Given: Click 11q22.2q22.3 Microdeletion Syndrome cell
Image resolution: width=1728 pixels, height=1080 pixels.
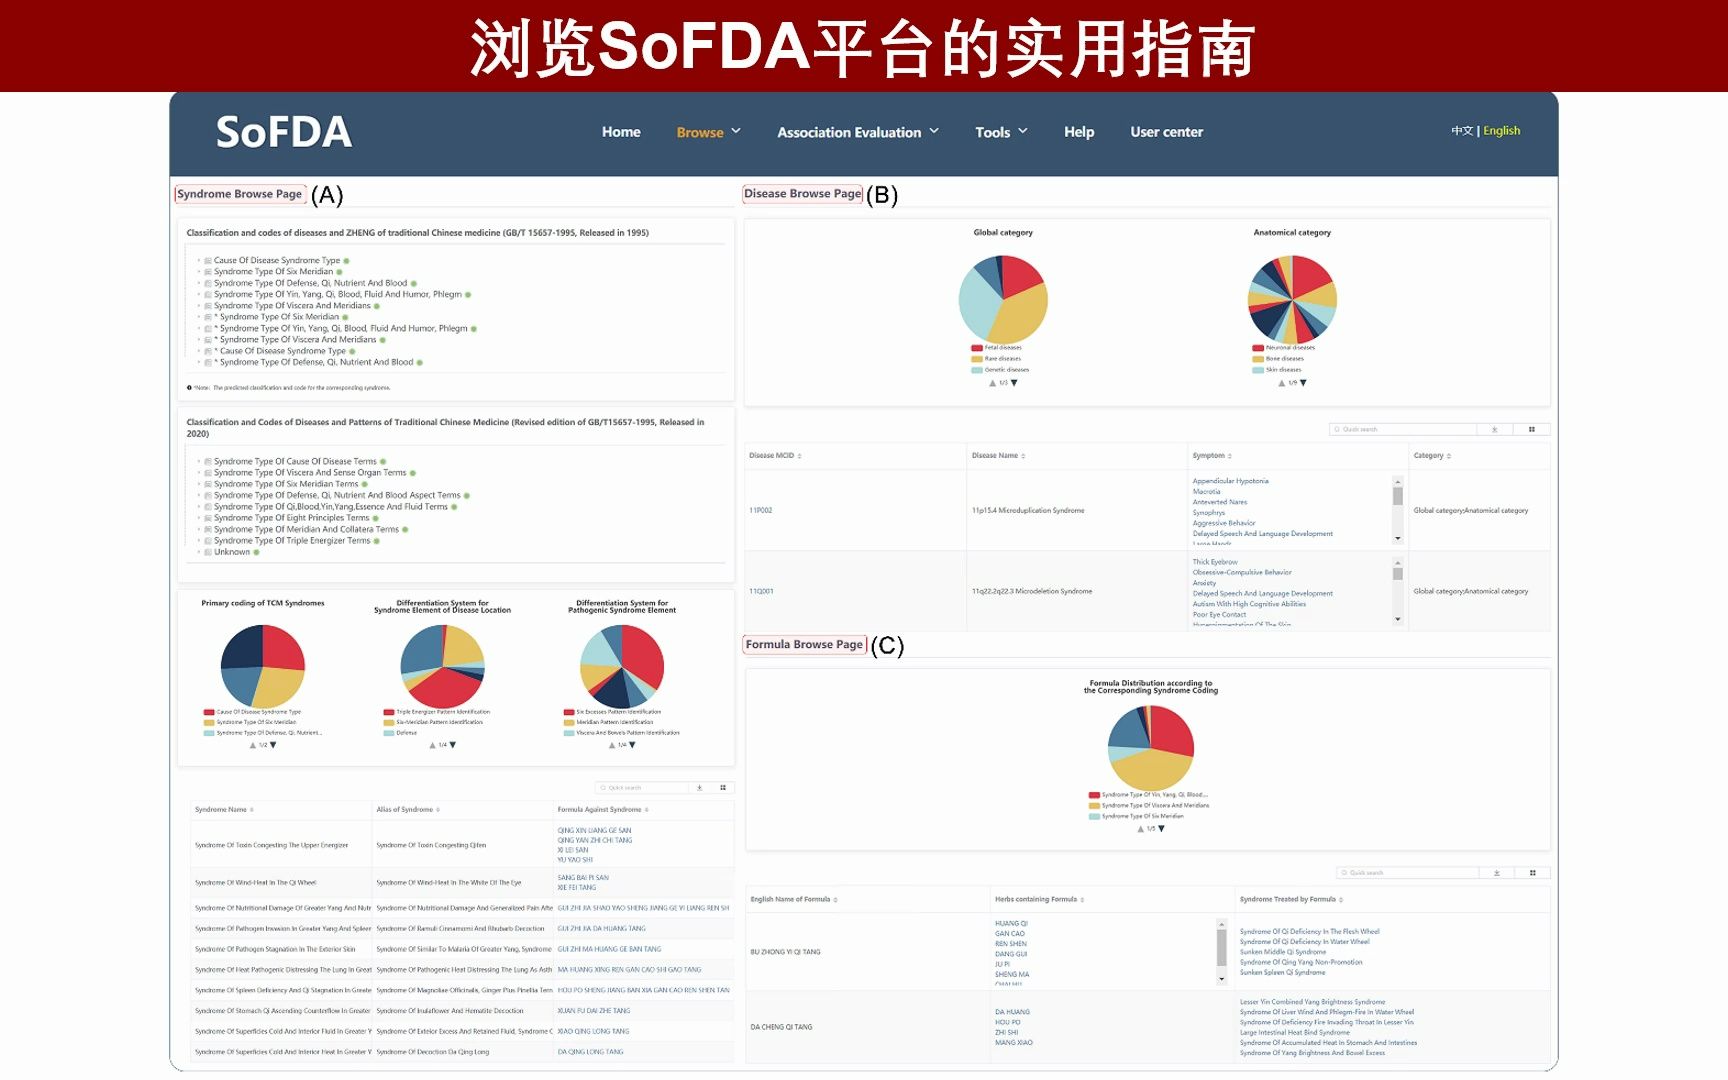Looking at the screenshot, I should [x=1032, y=592].
